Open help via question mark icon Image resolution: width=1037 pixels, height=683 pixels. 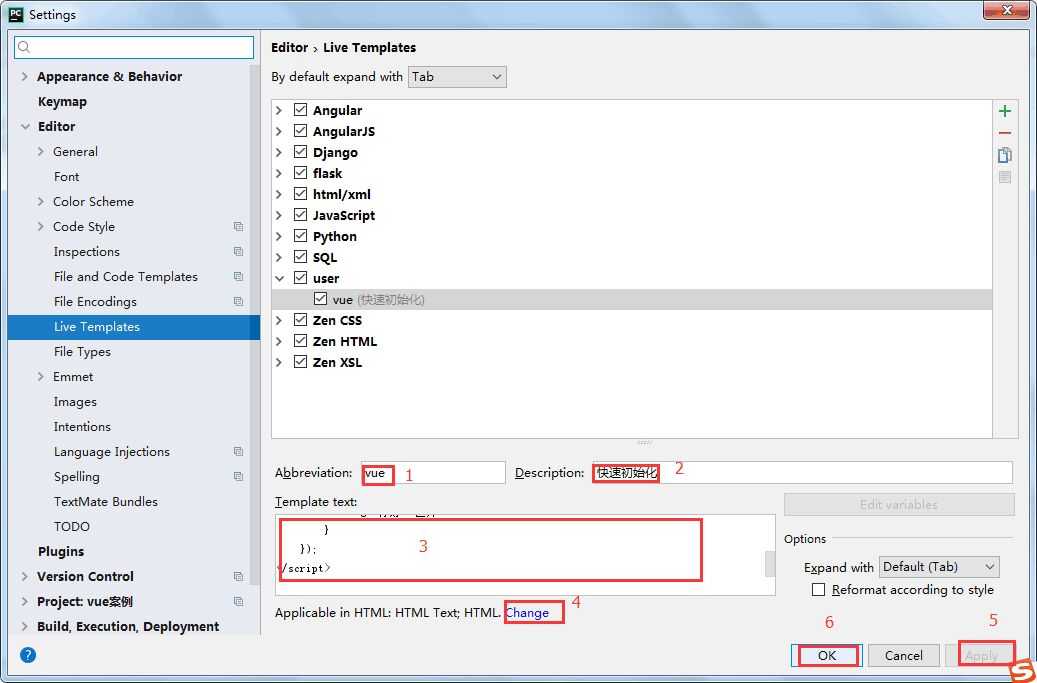pos(28,655)
